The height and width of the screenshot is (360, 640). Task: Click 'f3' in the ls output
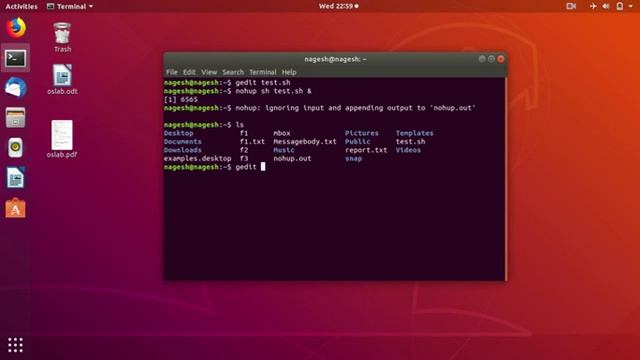pos(244,158)
